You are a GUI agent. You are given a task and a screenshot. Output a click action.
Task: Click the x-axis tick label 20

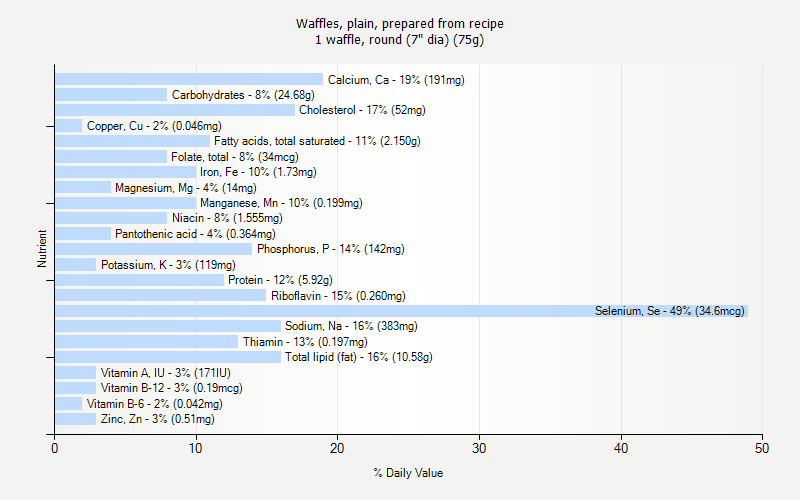pos(337,448)
